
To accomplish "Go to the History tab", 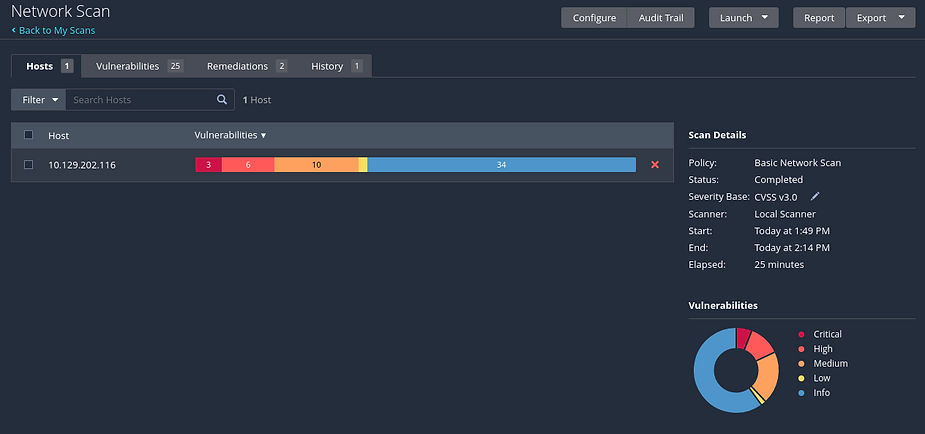I will tap(336, 66).
